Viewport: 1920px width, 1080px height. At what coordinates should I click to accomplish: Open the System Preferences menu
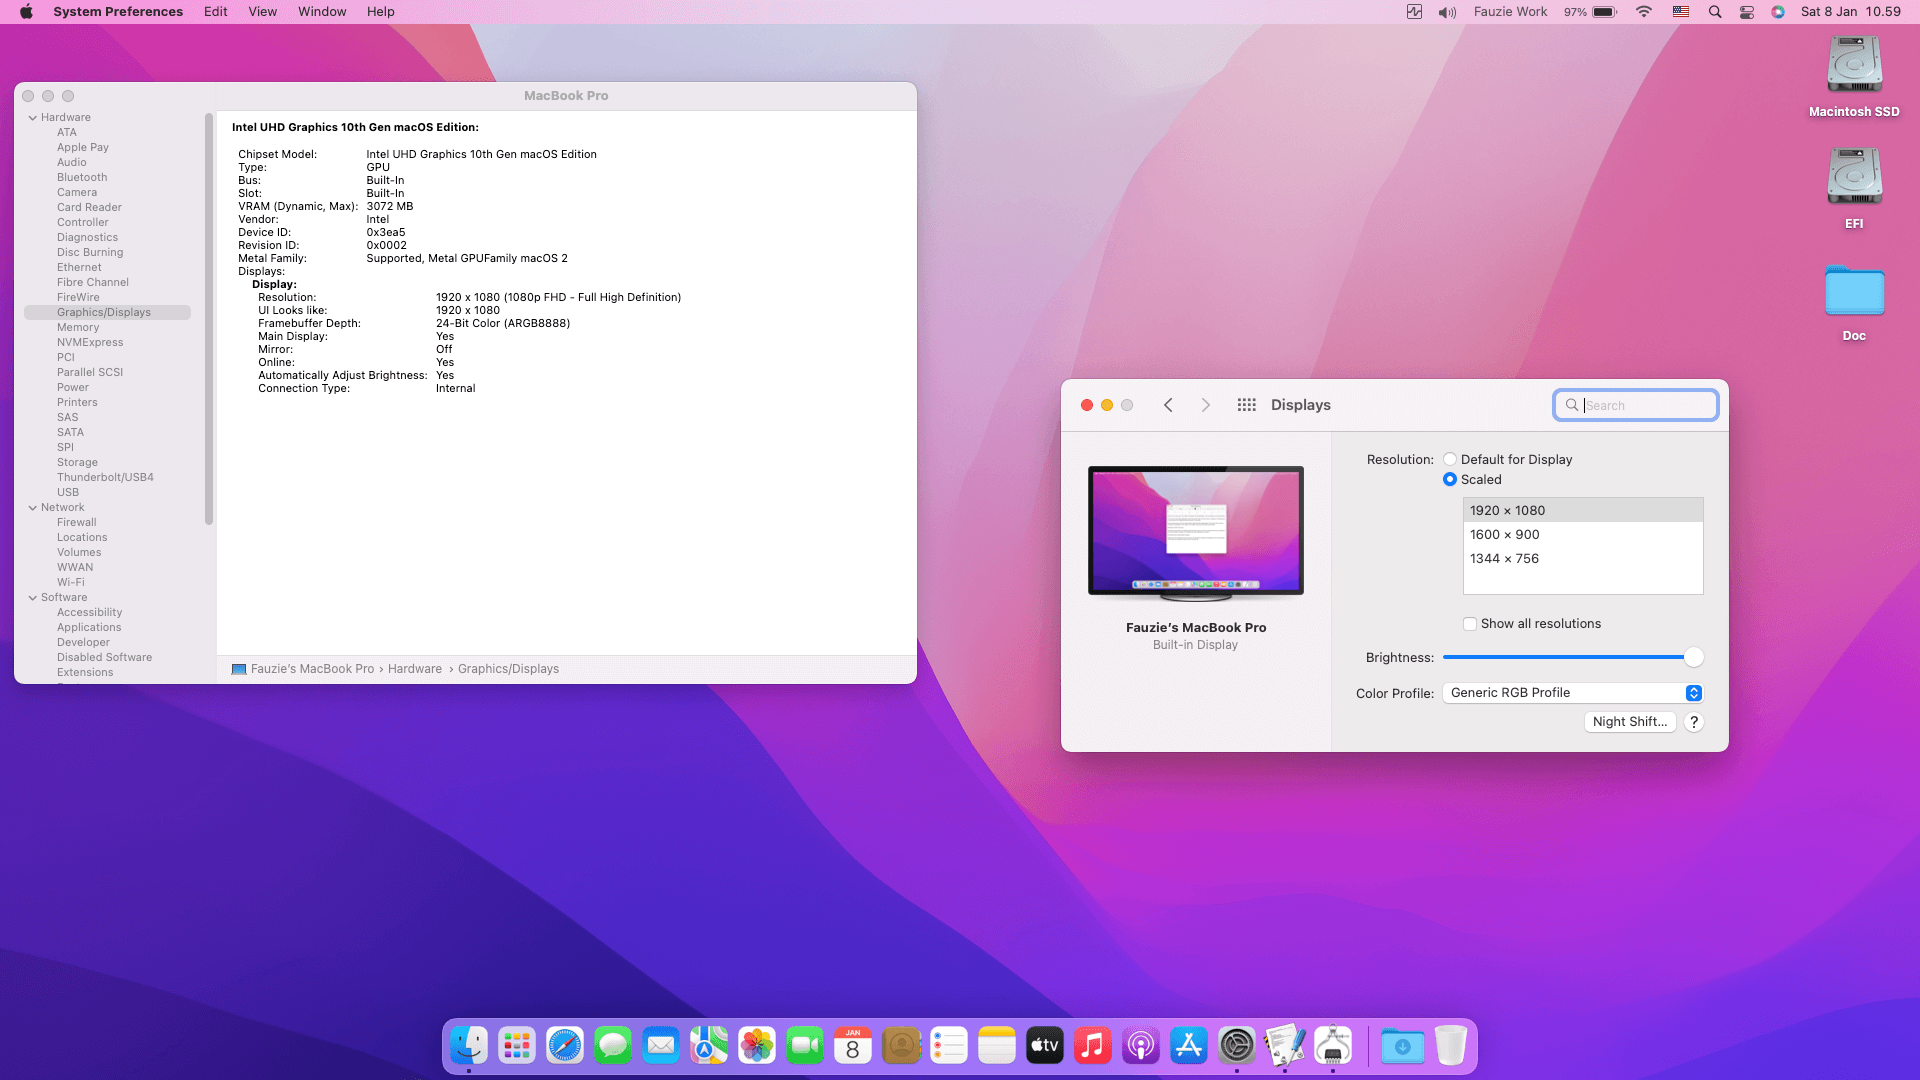(118, 12)
